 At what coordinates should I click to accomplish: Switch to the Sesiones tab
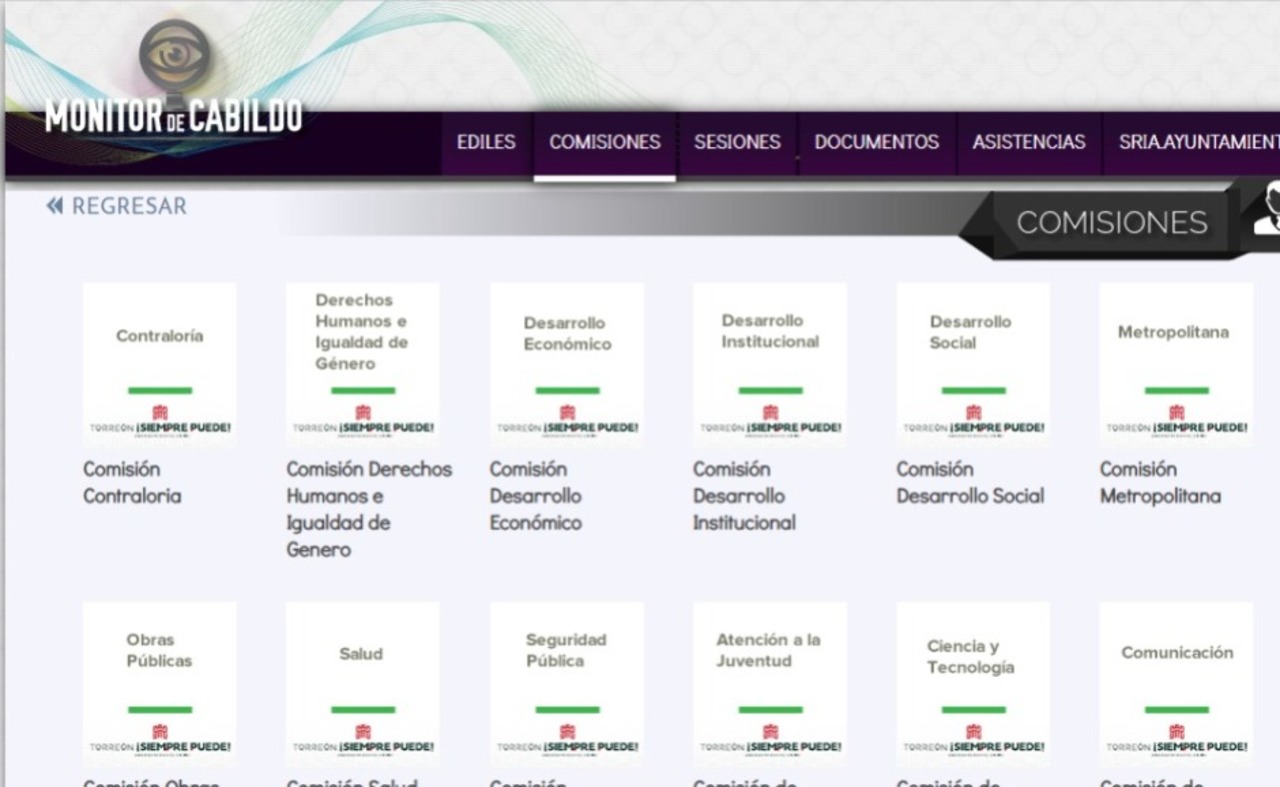[737, 142]
